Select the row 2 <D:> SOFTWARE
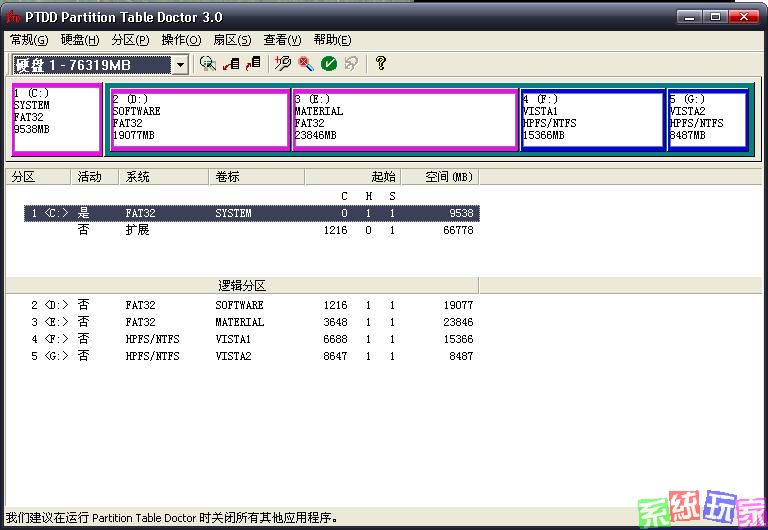This screenshot has height=530, width=768. click(252, 305)
